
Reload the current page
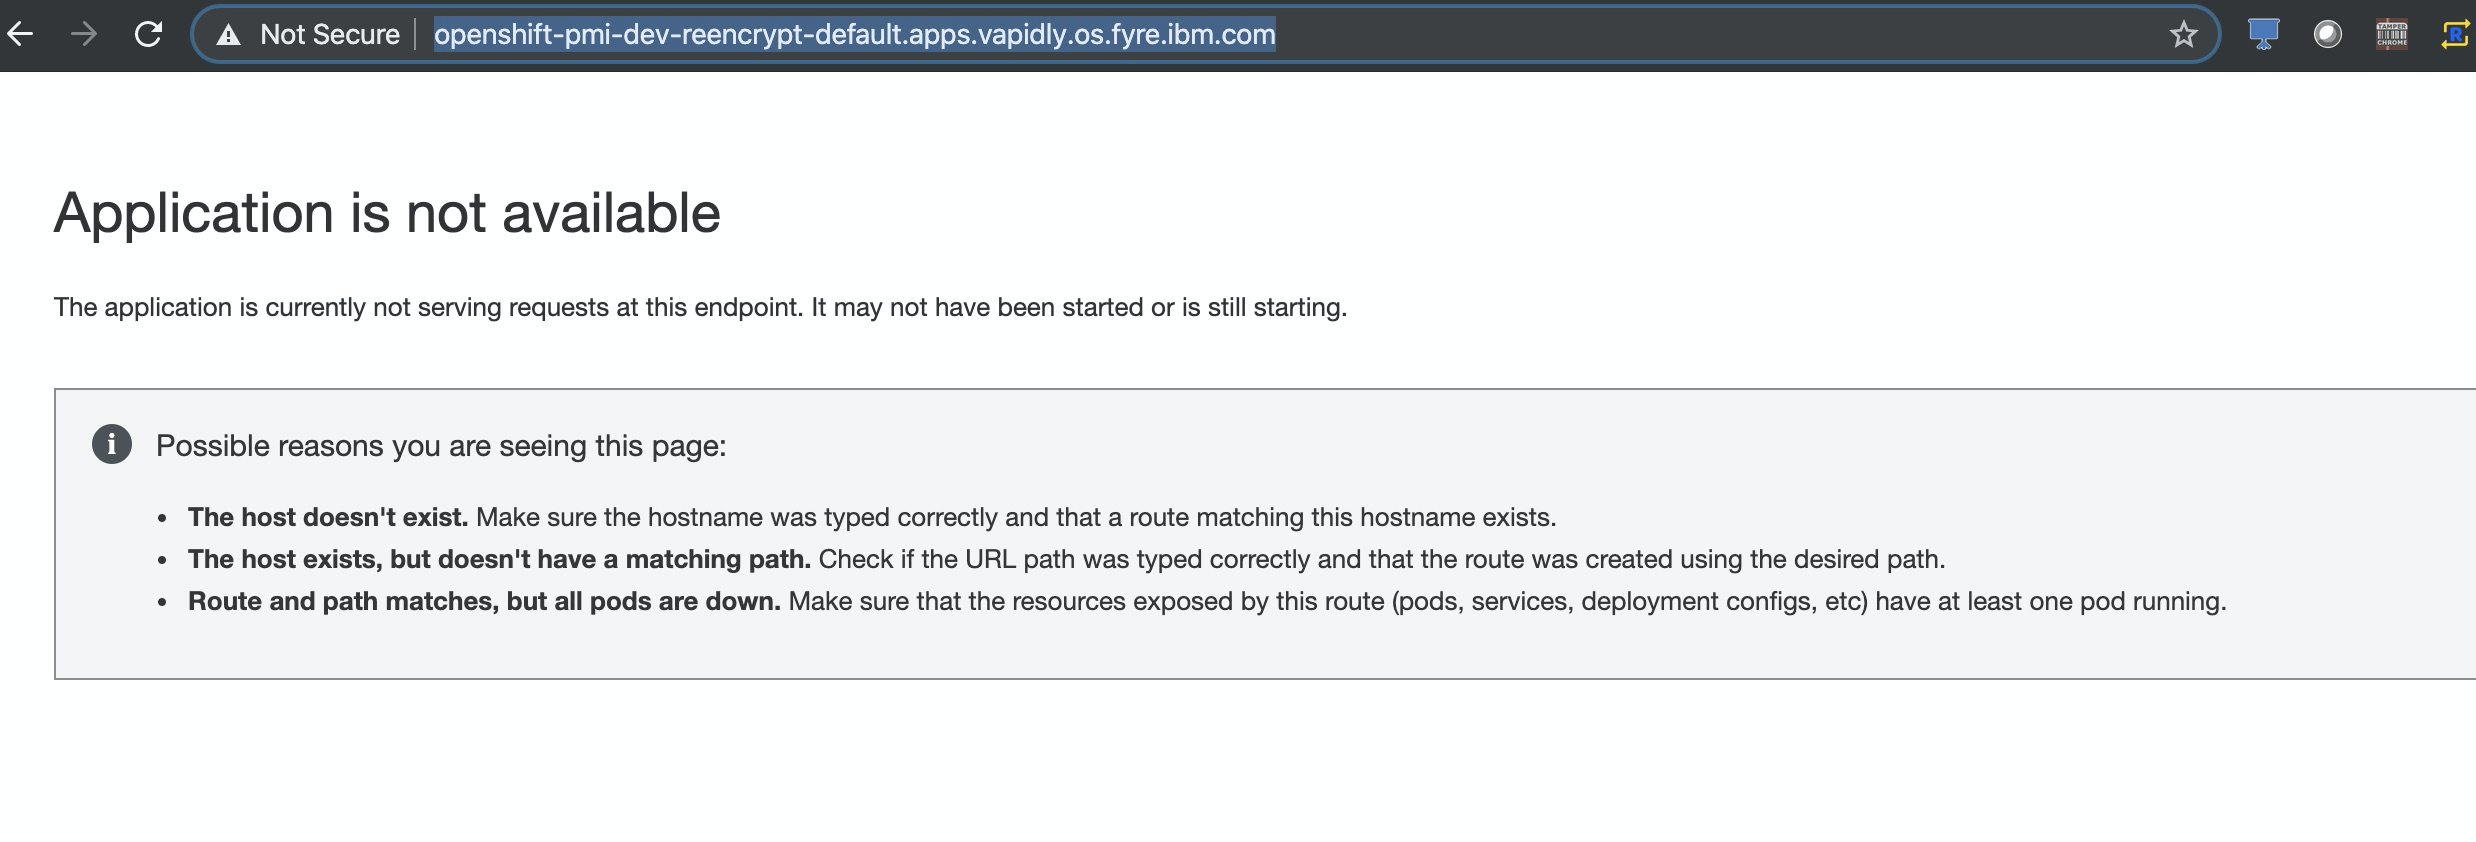pos(148,35)
